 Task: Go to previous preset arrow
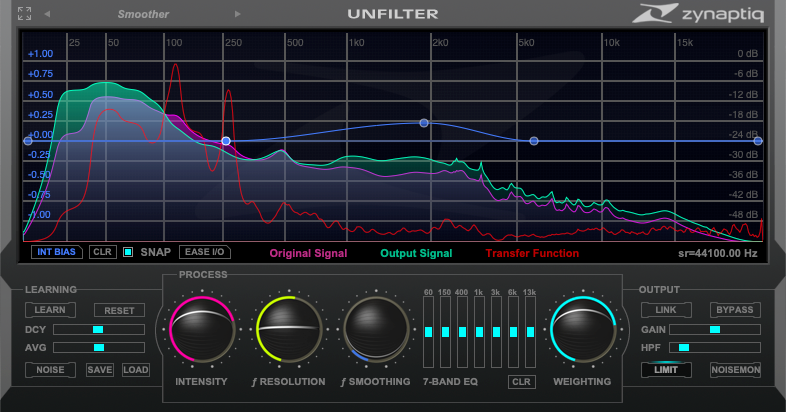(x=47, y=14)
